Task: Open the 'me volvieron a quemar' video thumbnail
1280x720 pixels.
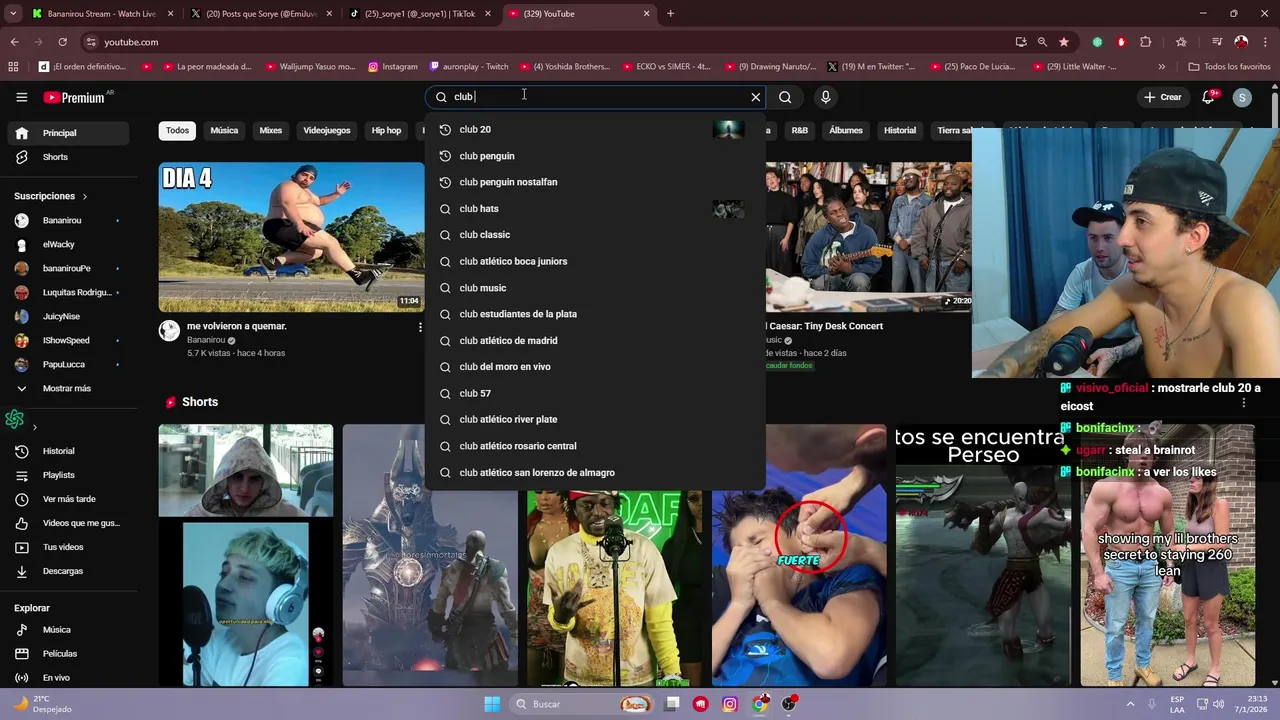Action: 291,237
